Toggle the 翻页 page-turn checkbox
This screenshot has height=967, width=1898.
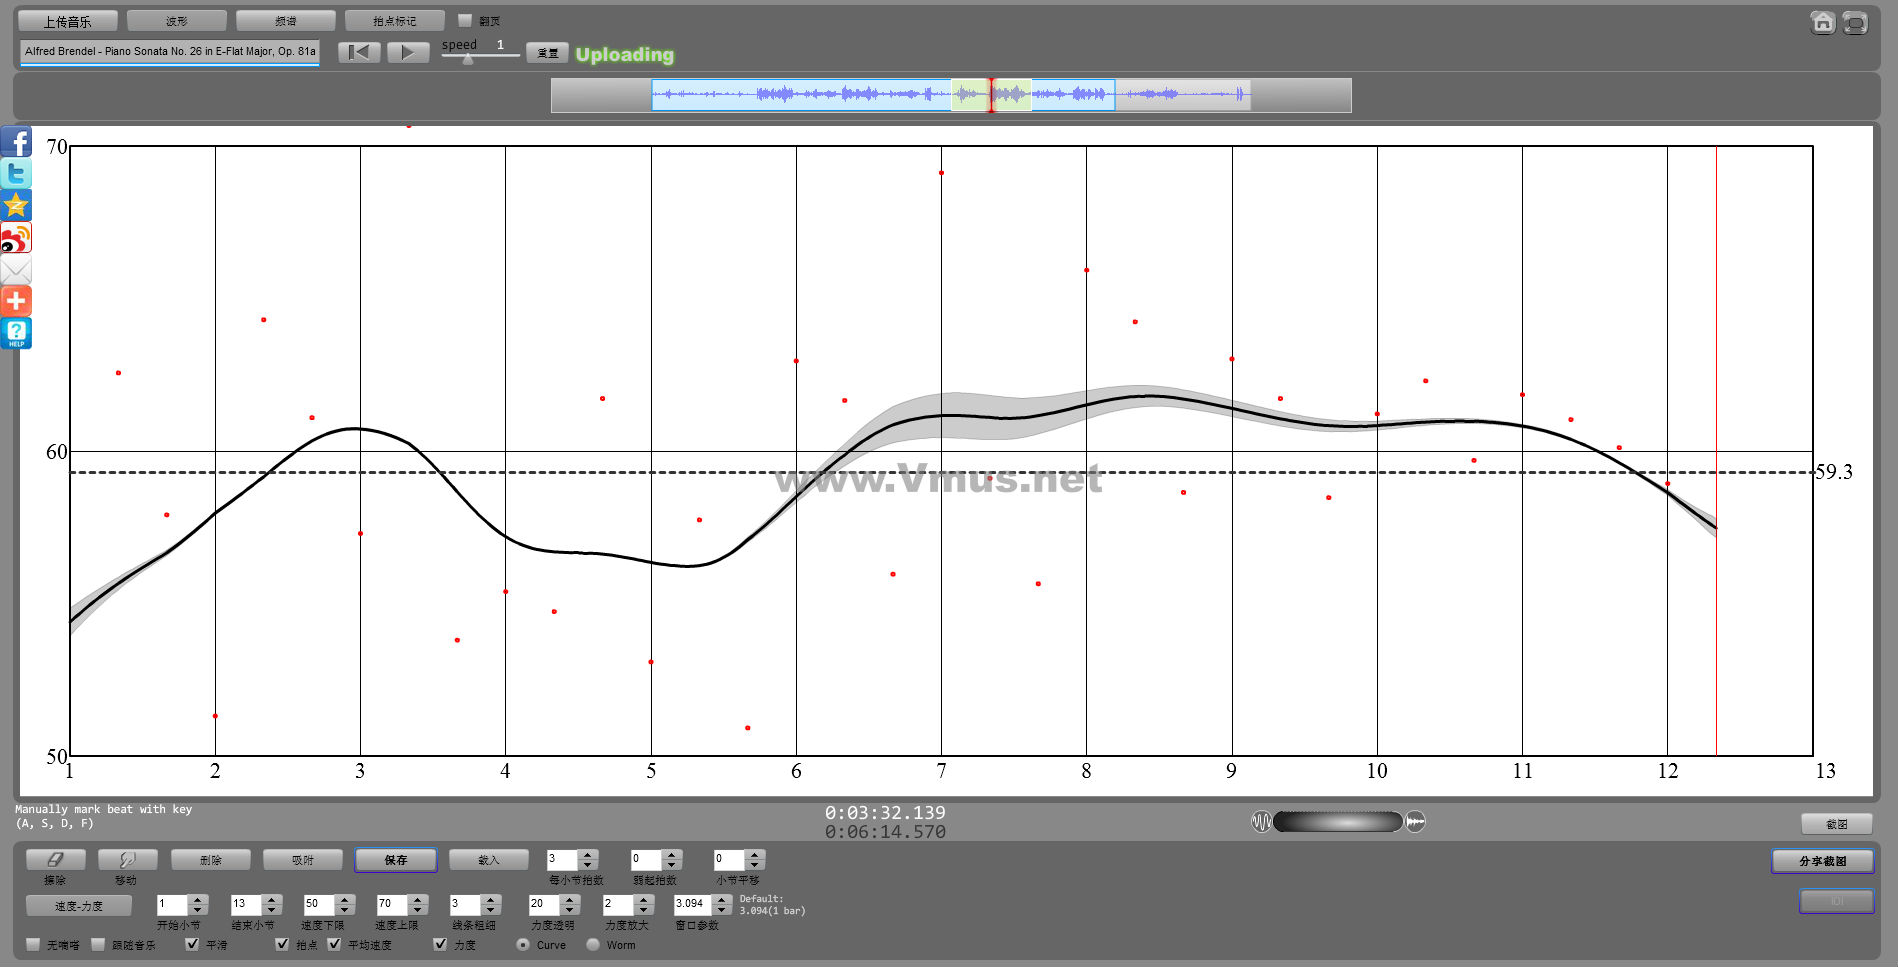coord(465,20)
